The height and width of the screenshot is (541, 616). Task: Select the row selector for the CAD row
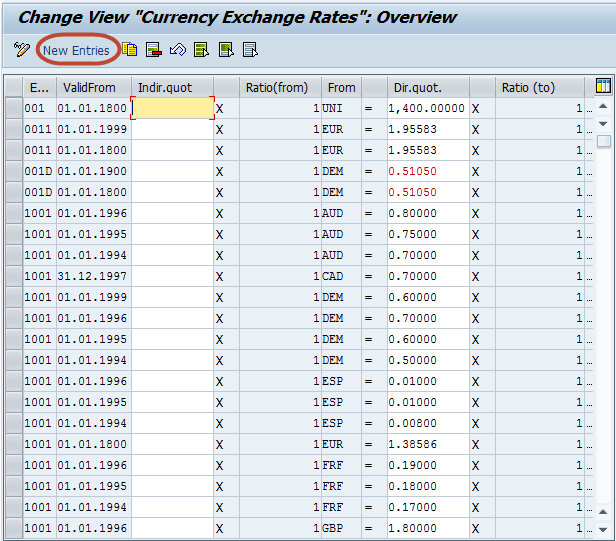point(13,276)
